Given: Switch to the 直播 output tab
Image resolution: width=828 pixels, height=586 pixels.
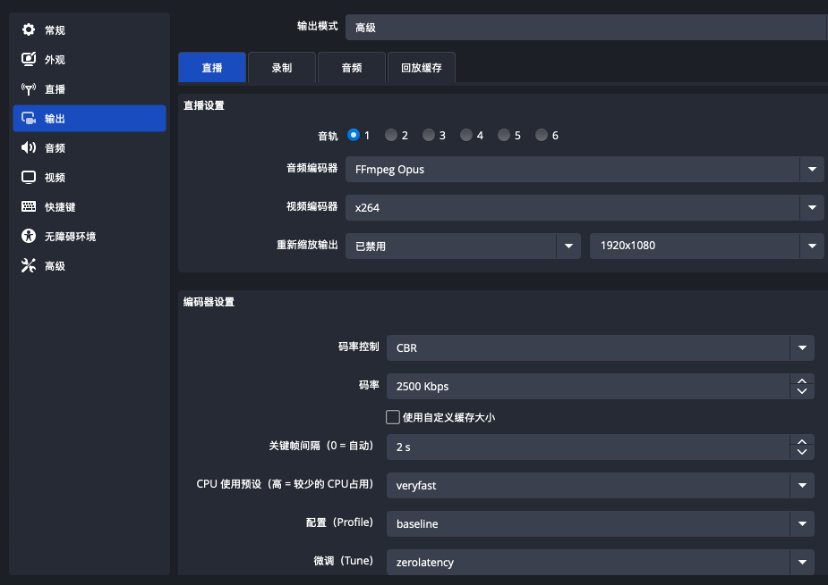Looking at the screenshot, I should (x=212, y=68).
